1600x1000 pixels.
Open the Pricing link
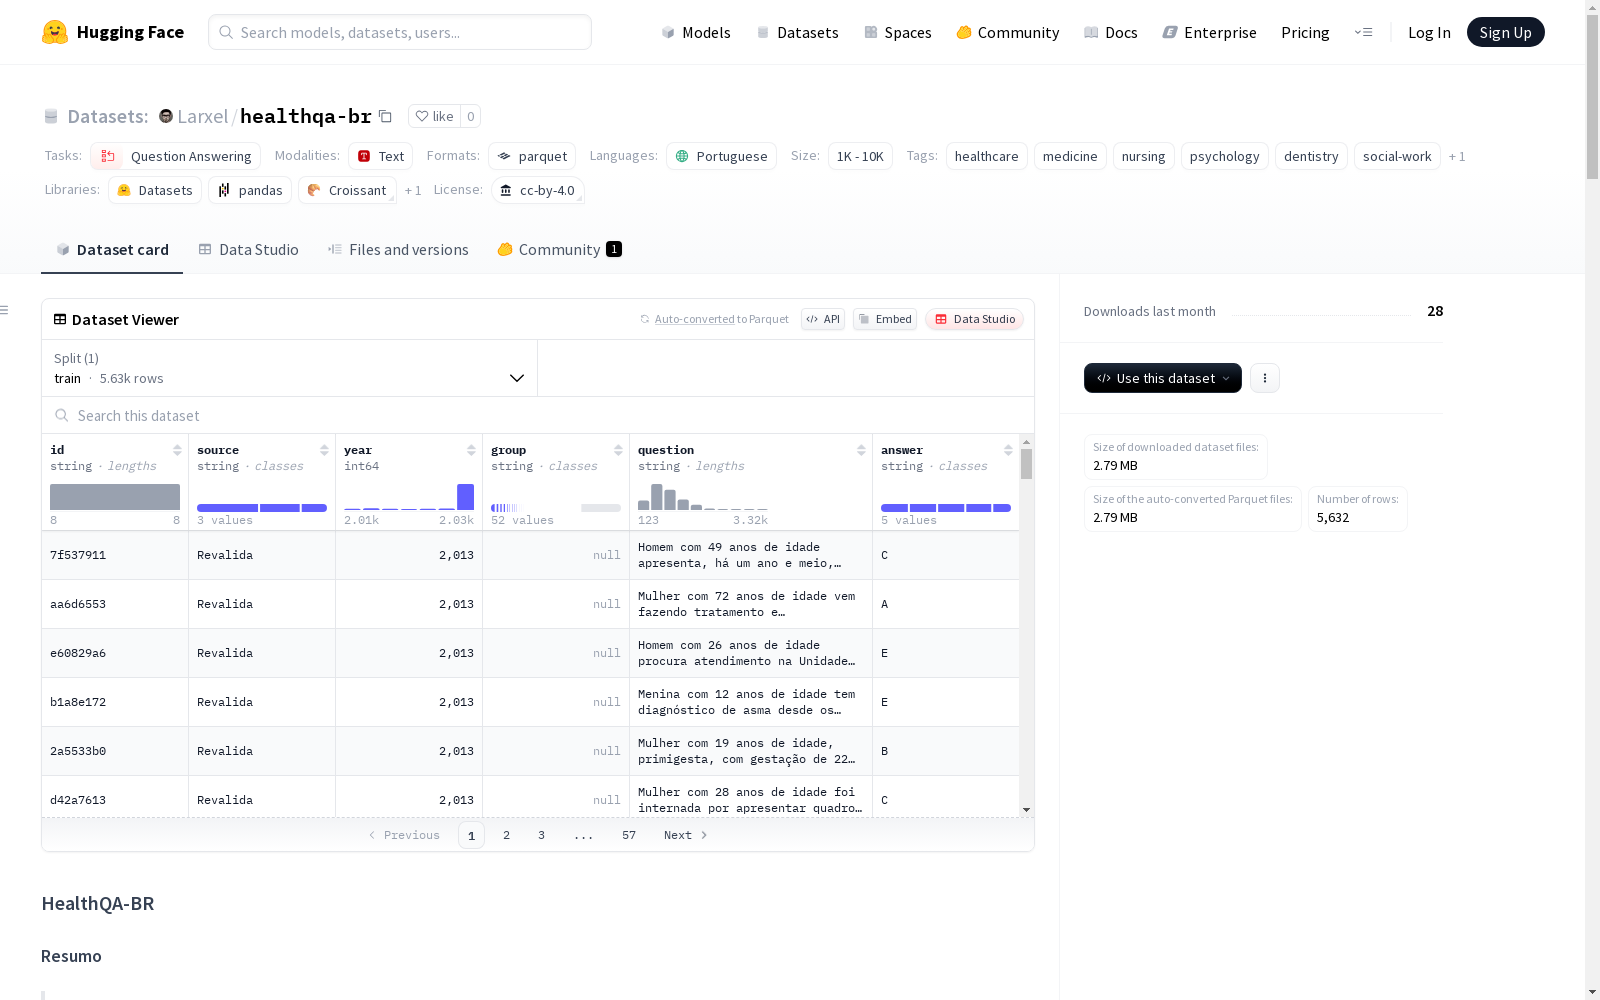1305,32
